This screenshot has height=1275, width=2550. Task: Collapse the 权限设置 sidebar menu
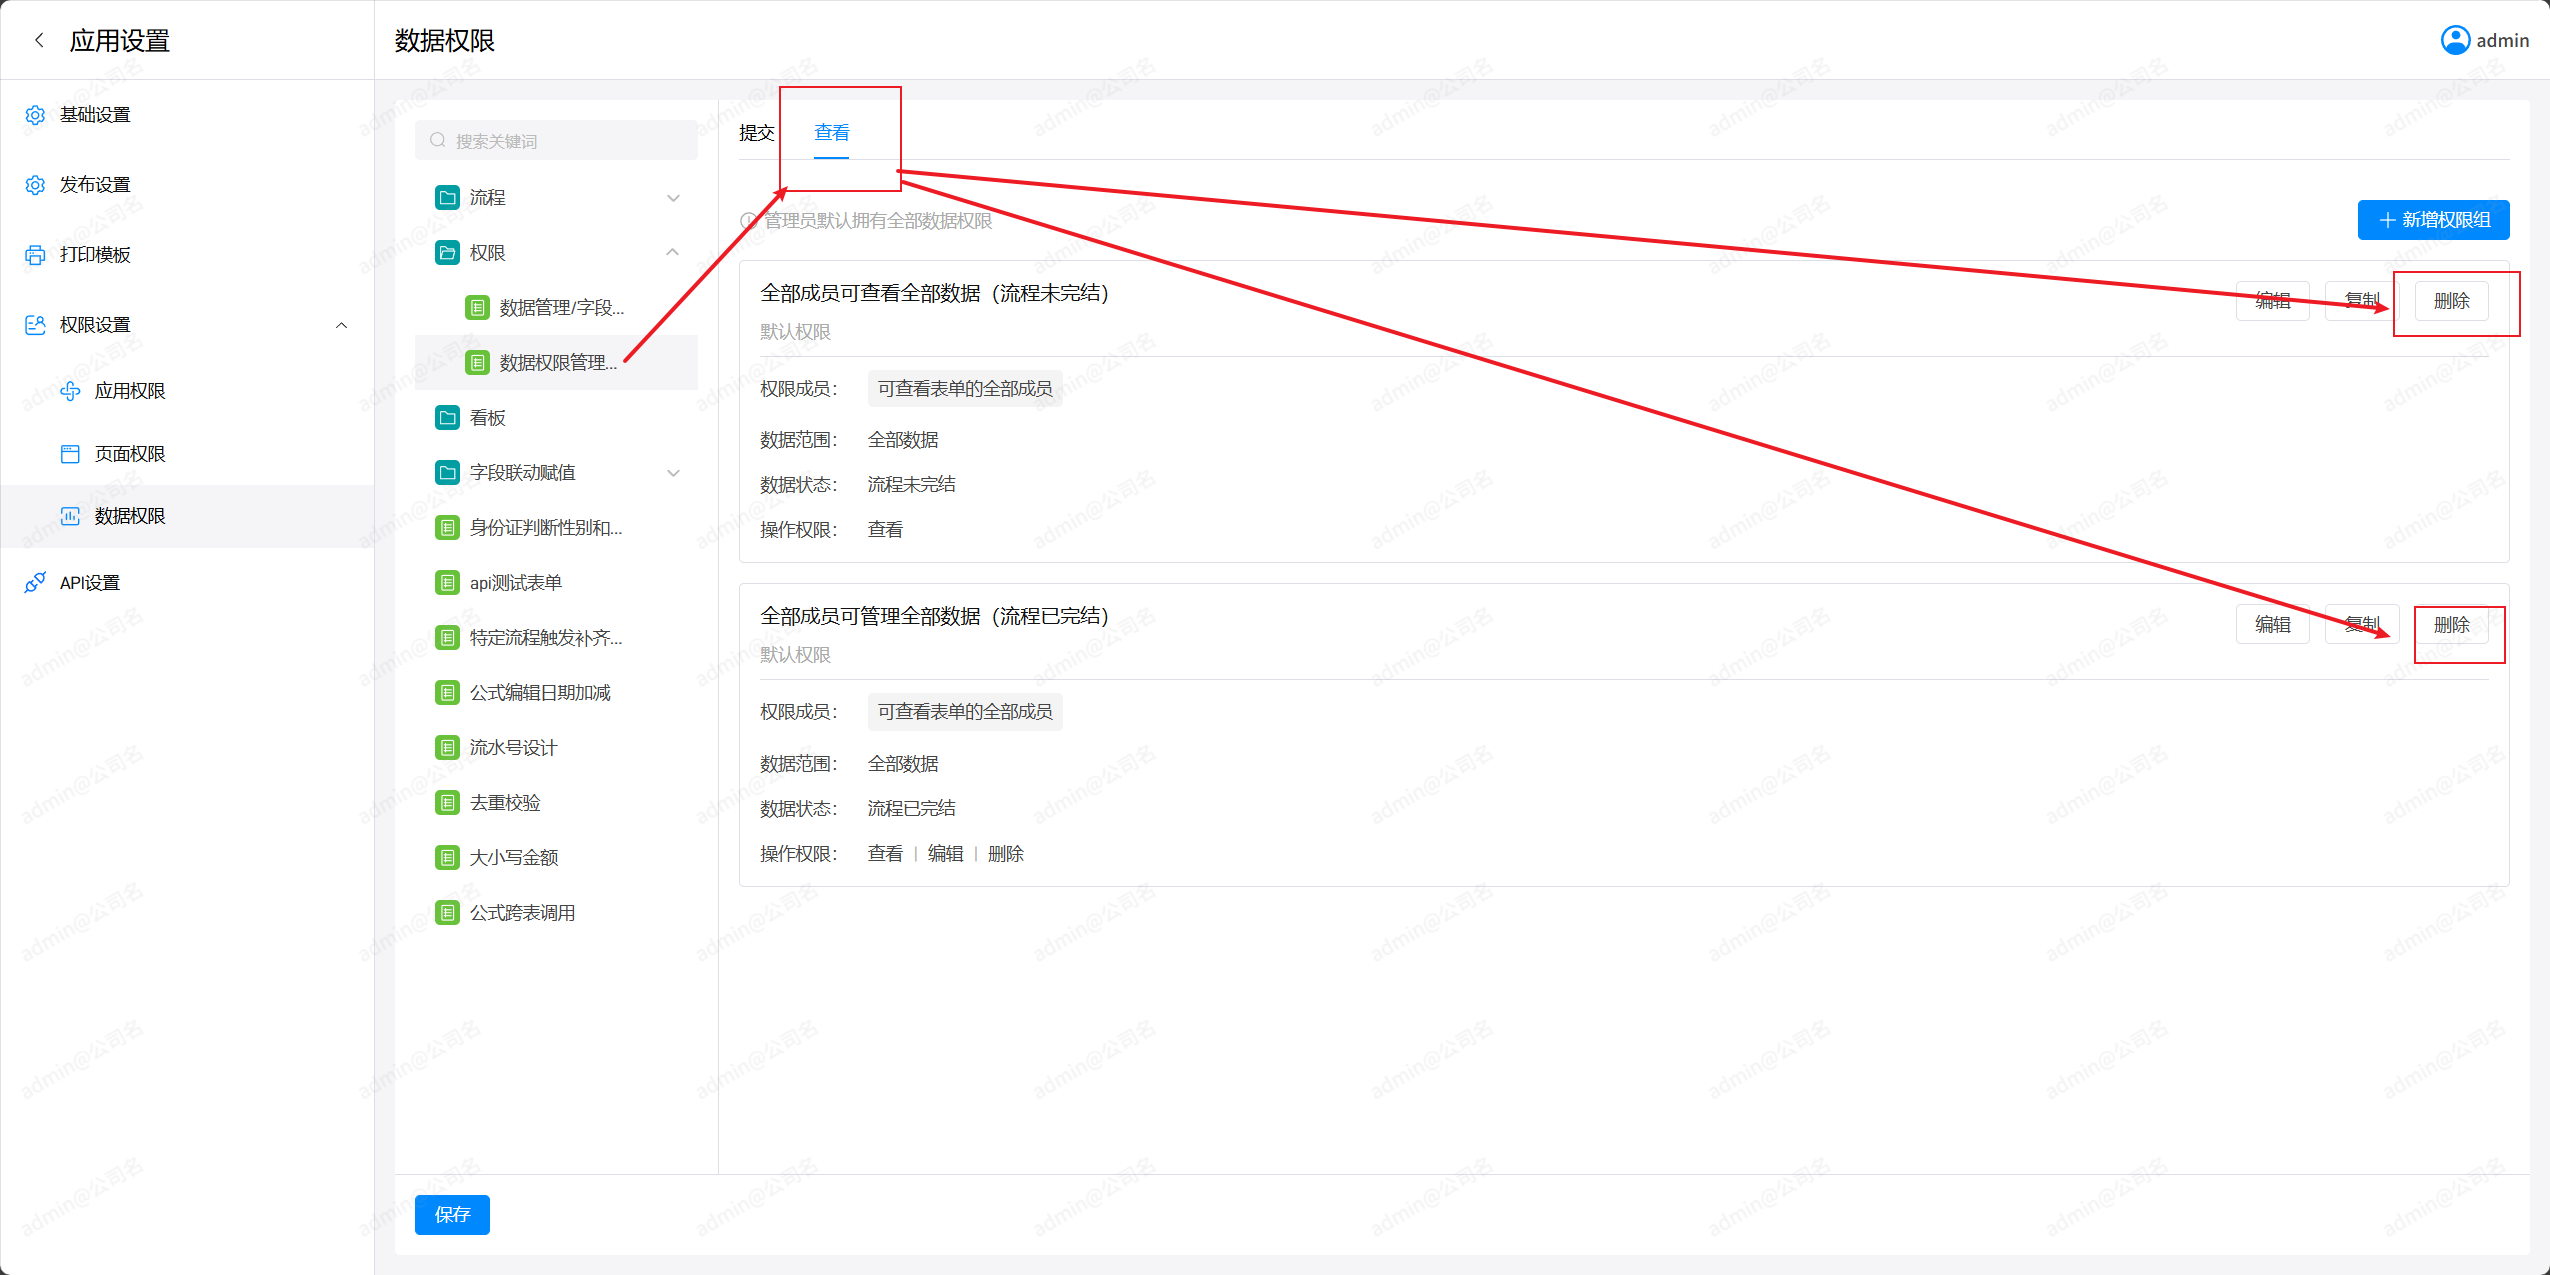341,325
